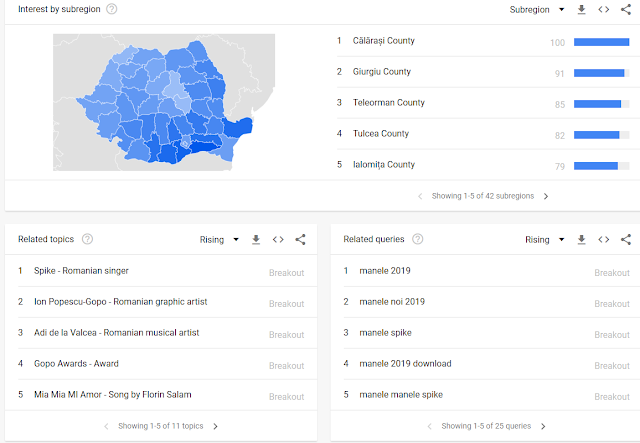Embed the Interest by subregion widget
Screen dimensions: 640x443
(x=604, y=9)
